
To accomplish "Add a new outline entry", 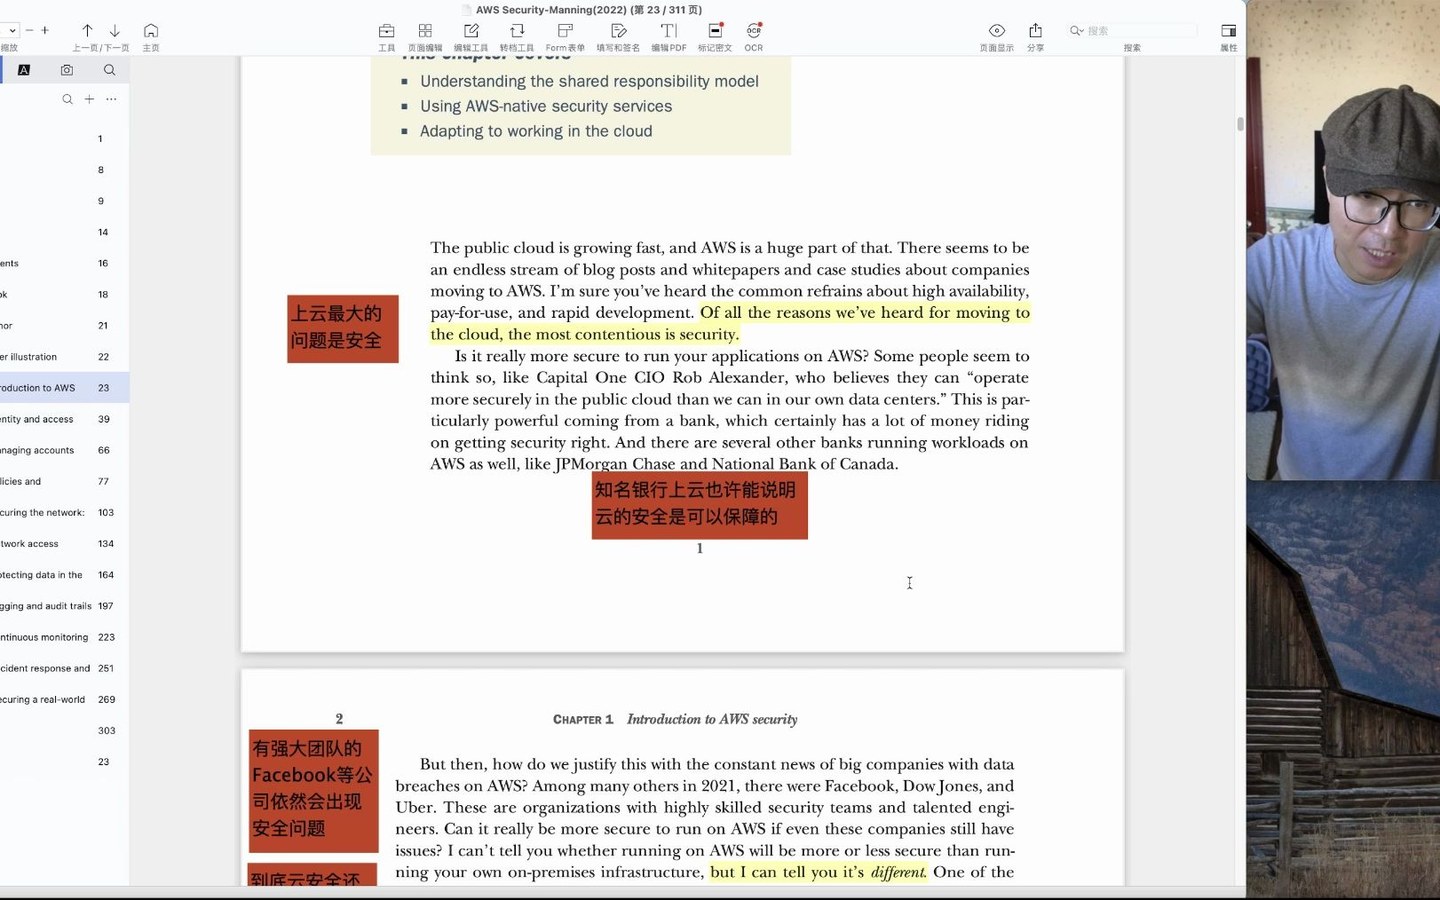I will (89, 99).
